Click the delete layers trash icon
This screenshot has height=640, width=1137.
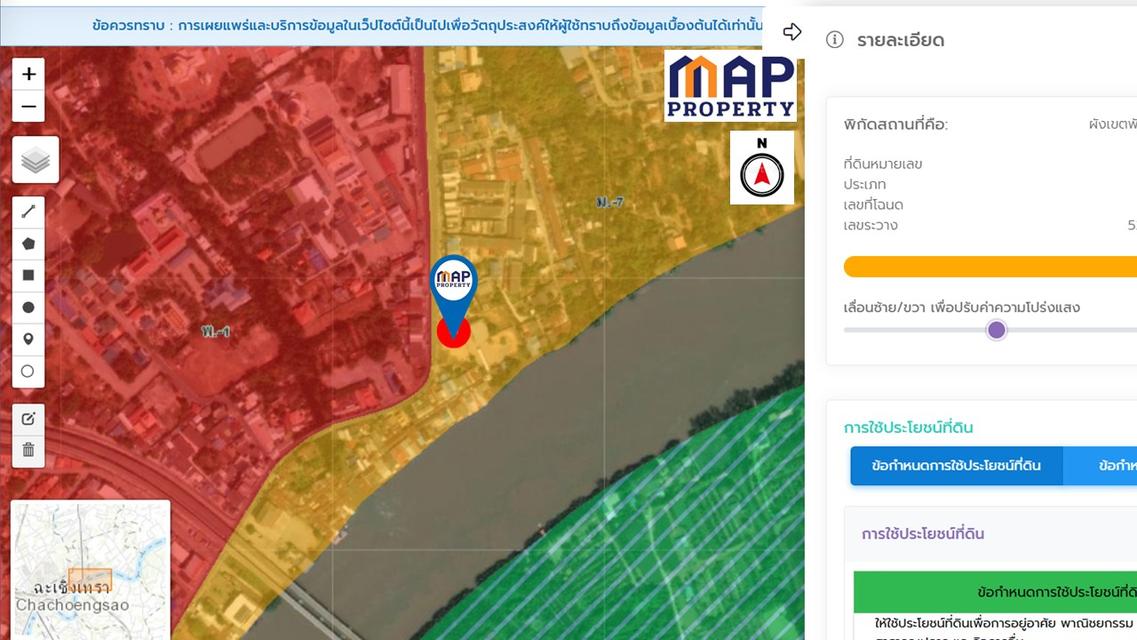coord(28,450)
